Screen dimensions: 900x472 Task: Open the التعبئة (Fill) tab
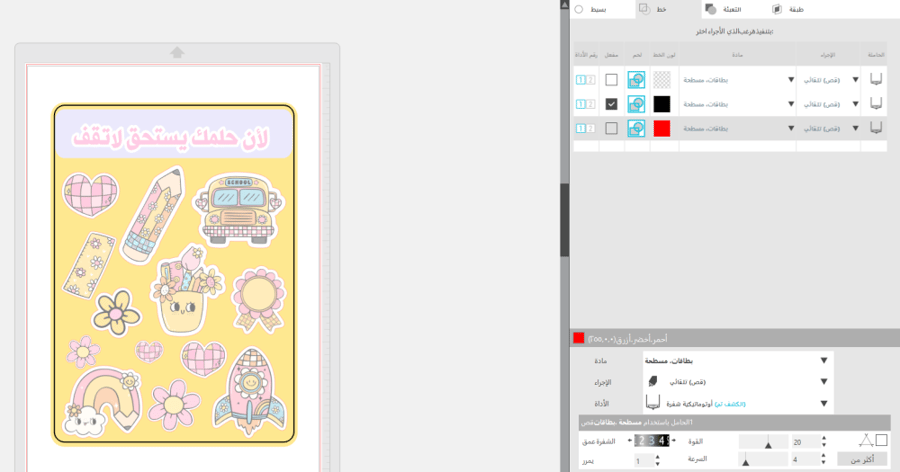click(731, 9)
